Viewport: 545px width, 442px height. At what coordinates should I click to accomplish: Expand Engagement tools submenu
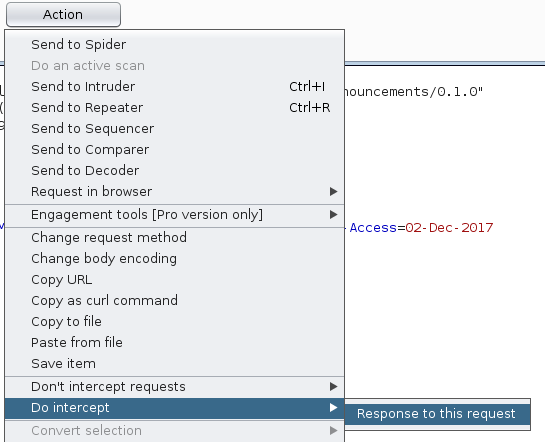point(174,214)
